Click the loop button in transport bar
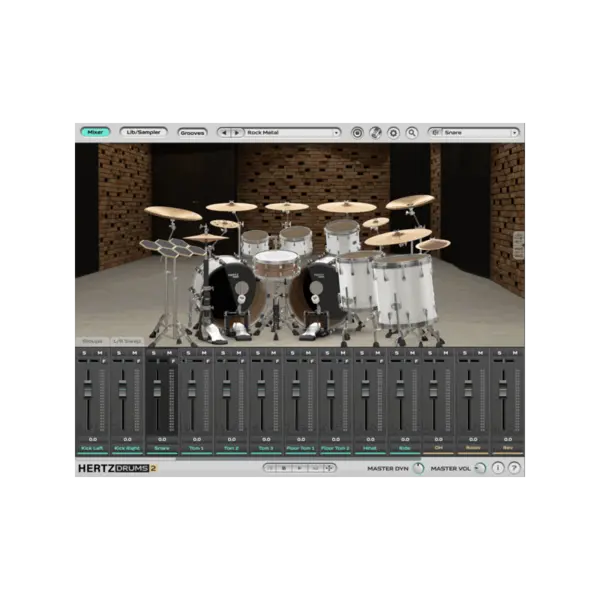This screenshot has width=600, height=600. pyautogui.click(x=315, y=468)
